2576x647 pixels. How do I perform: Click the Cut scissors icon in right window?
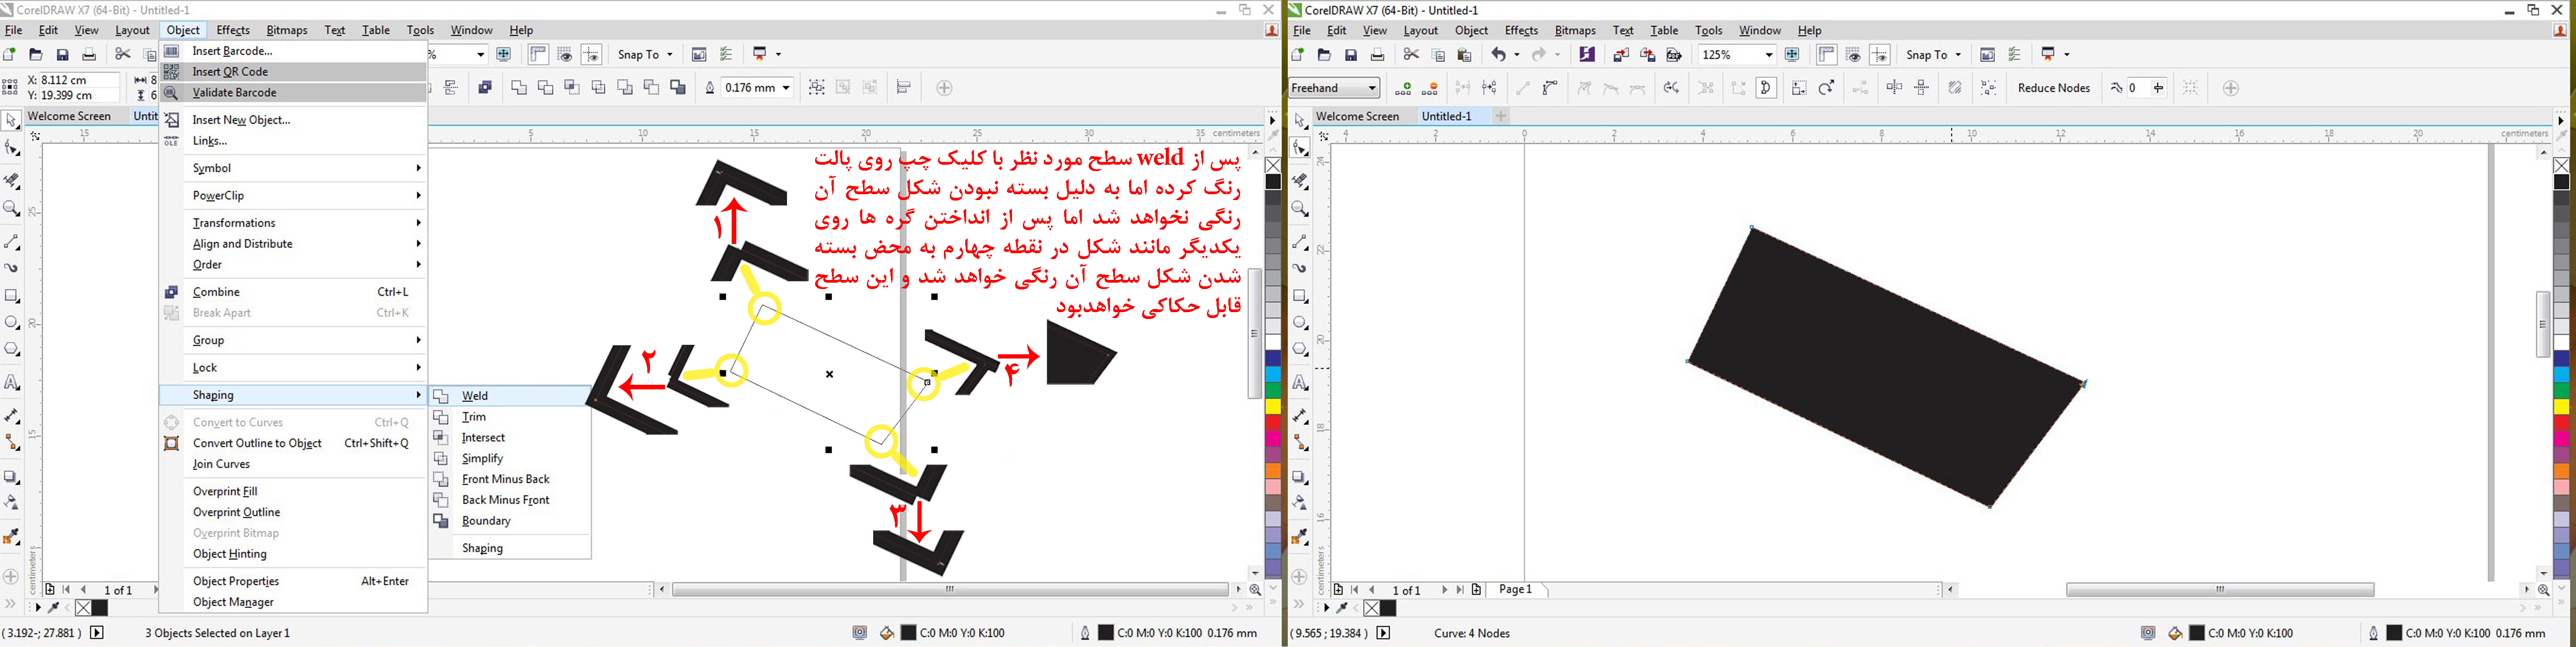coord(1411,55)
